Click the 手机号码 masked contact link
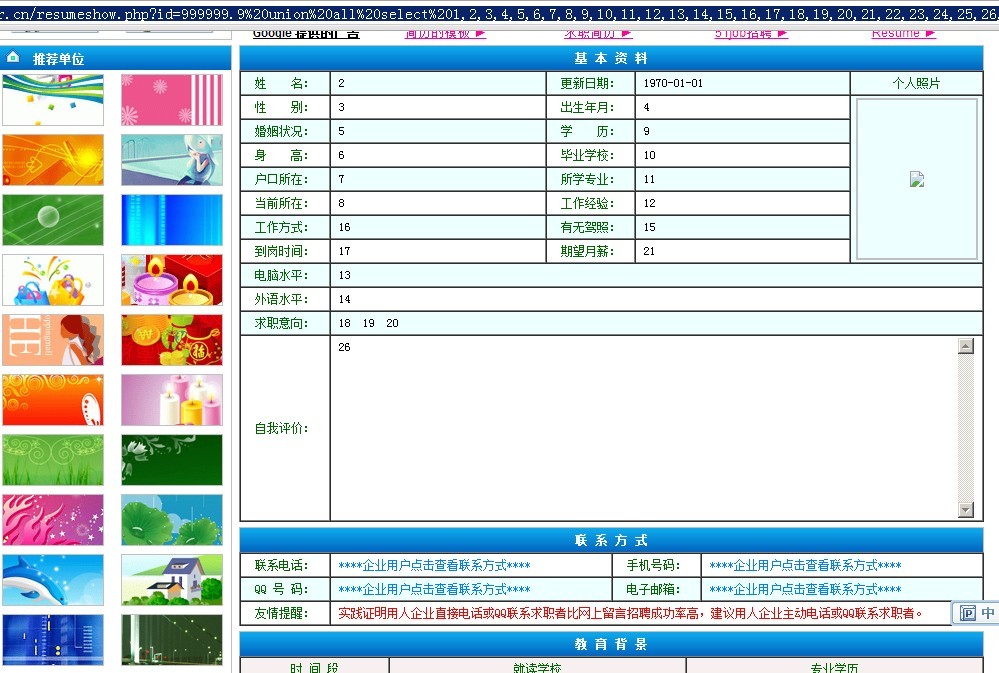Image resolution: width=999 pixels, height=673 pixels. click(x=805, y=565)
